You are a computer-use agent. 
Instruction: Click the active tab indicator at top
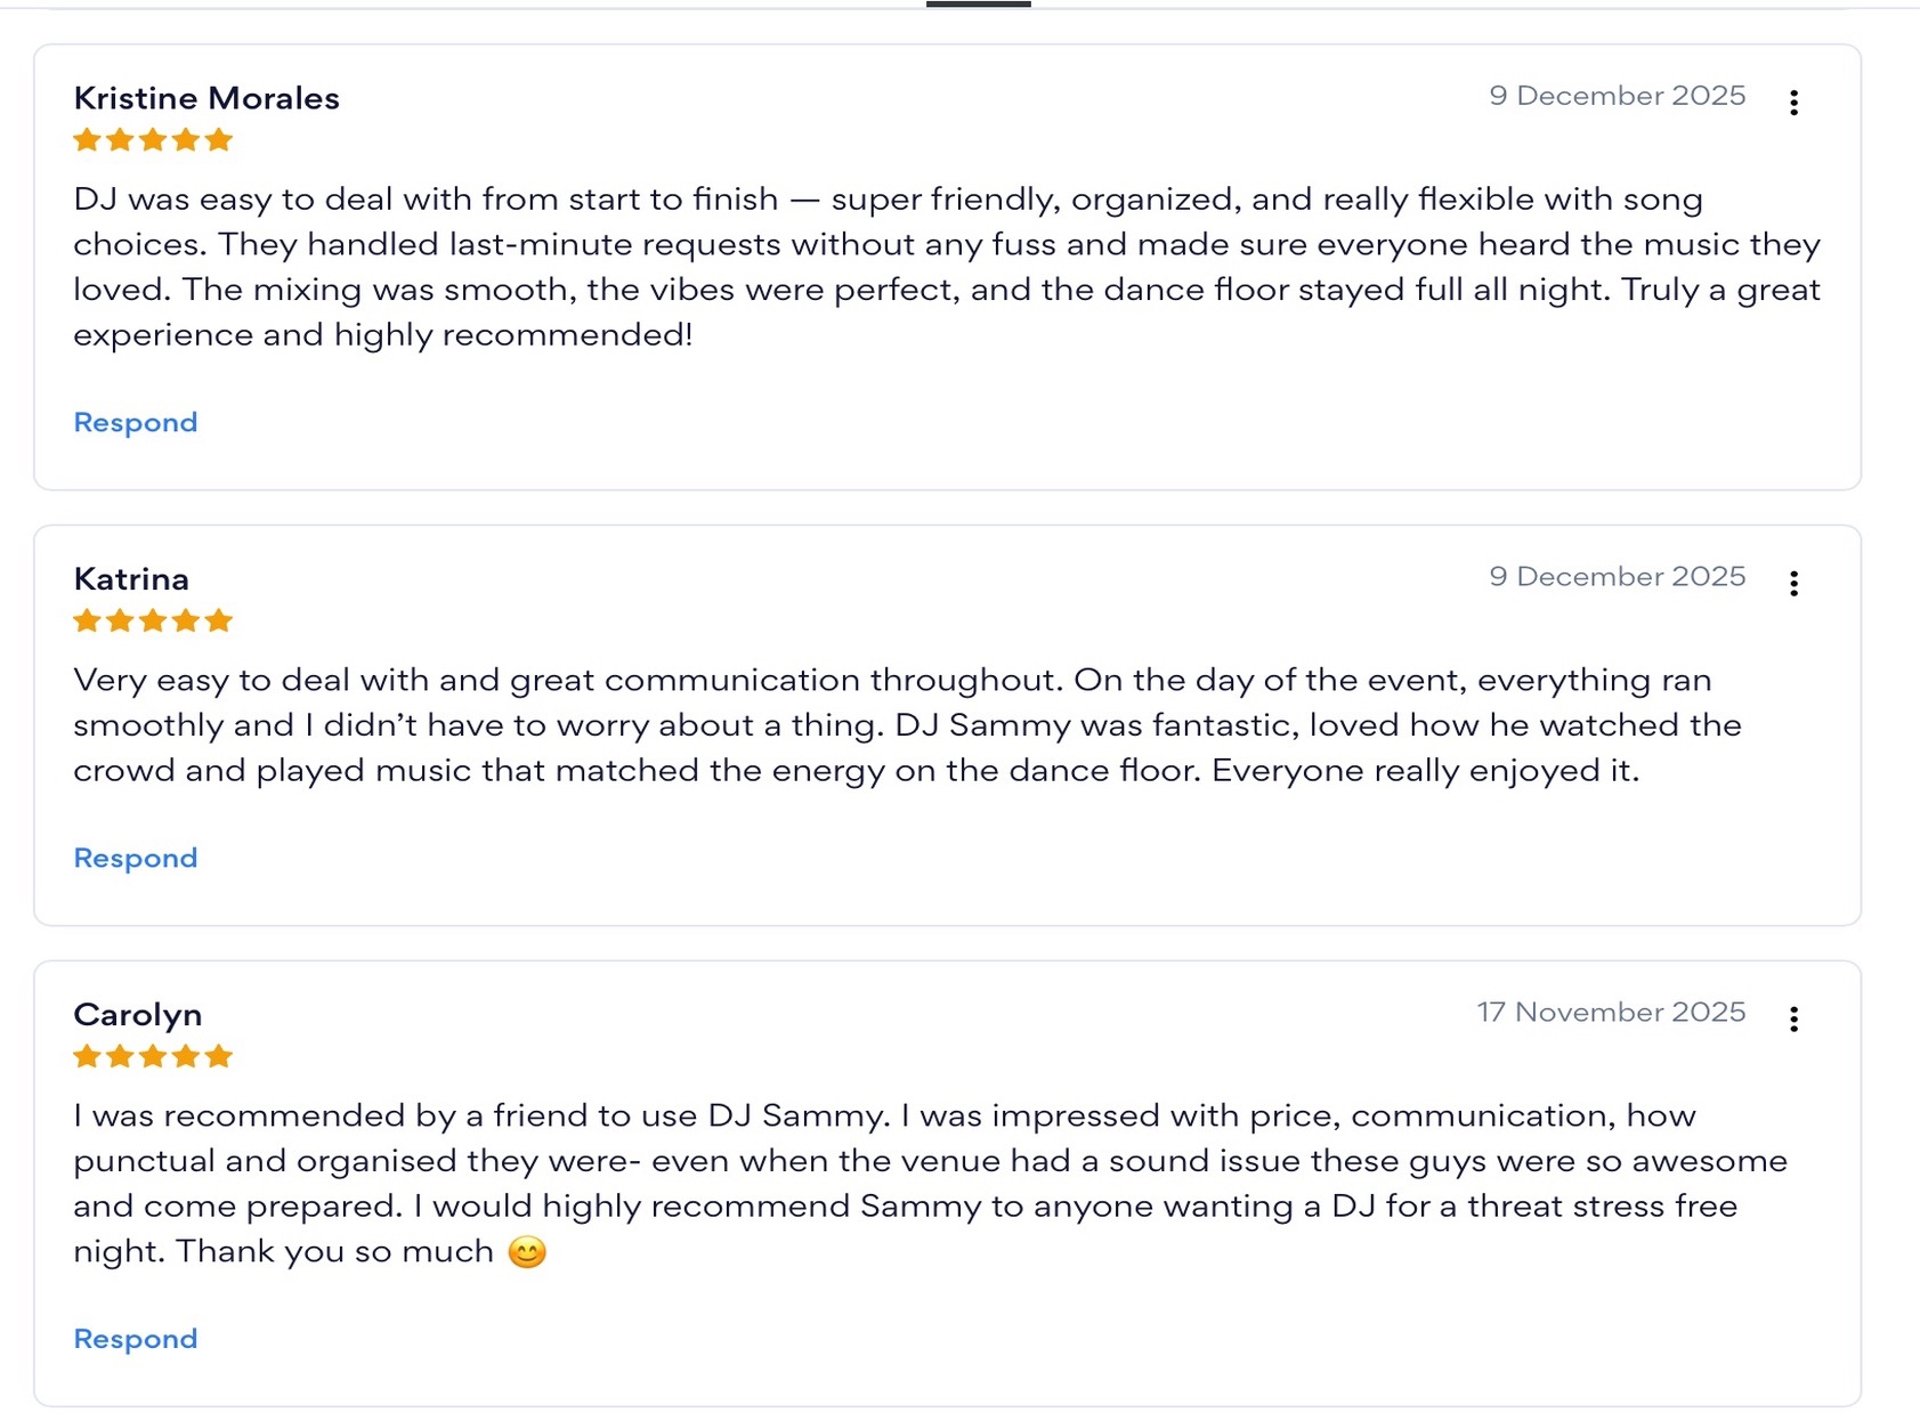[978, 4]
